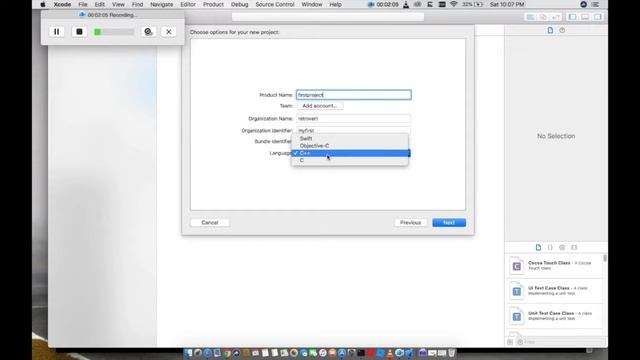
Task: Open the File menu
Action: (83, 4)
